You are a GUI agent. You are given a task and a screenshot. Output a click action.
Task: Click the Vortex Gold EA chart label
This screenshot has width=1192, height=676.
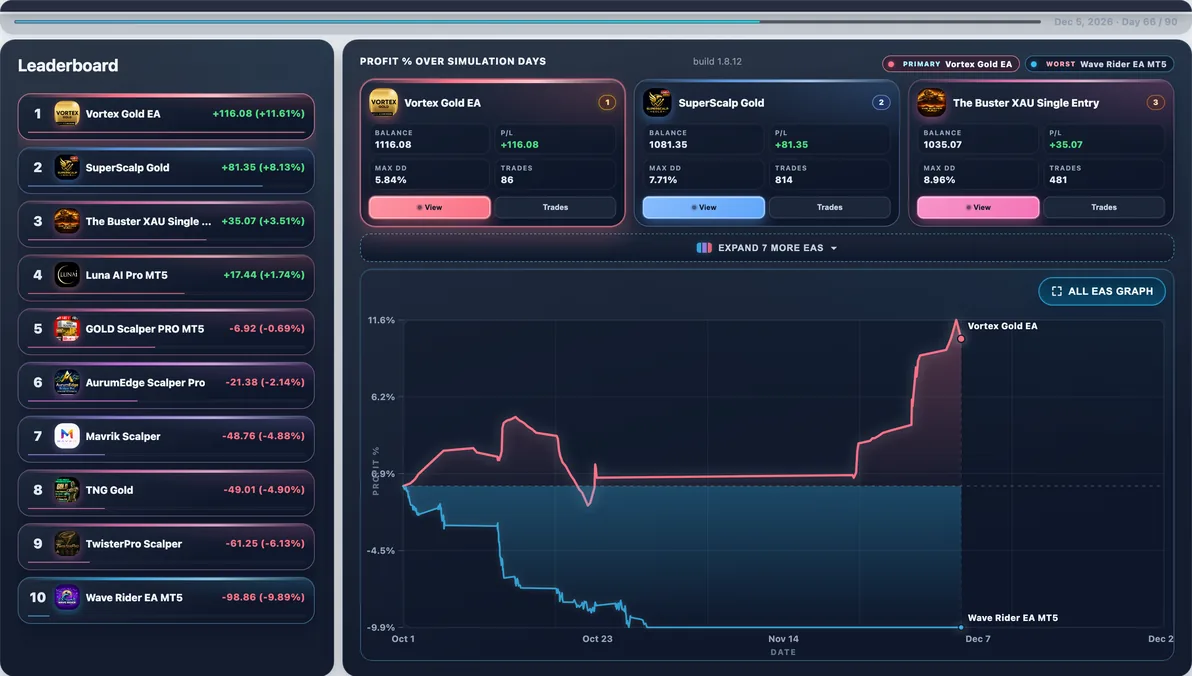point(1002,326)
